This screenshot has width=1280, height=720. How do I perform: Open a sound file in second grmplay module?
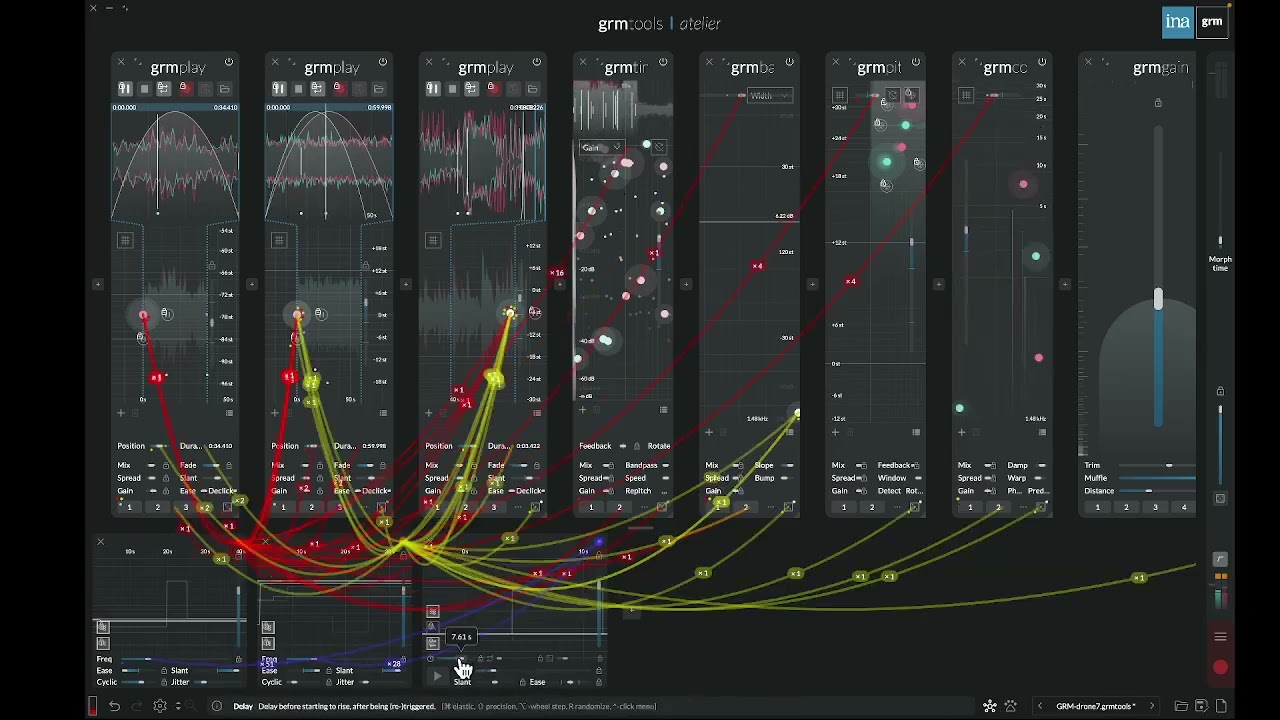click(379, 89)
